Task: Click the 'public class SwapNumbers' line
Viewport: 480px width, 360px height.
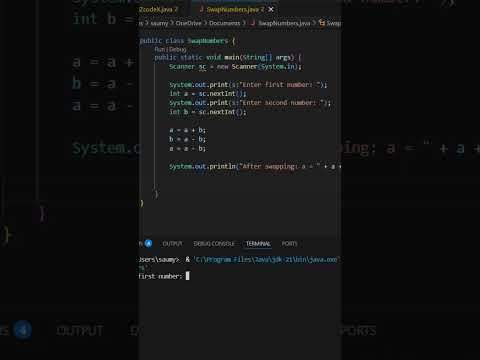Action: (187, 41)
